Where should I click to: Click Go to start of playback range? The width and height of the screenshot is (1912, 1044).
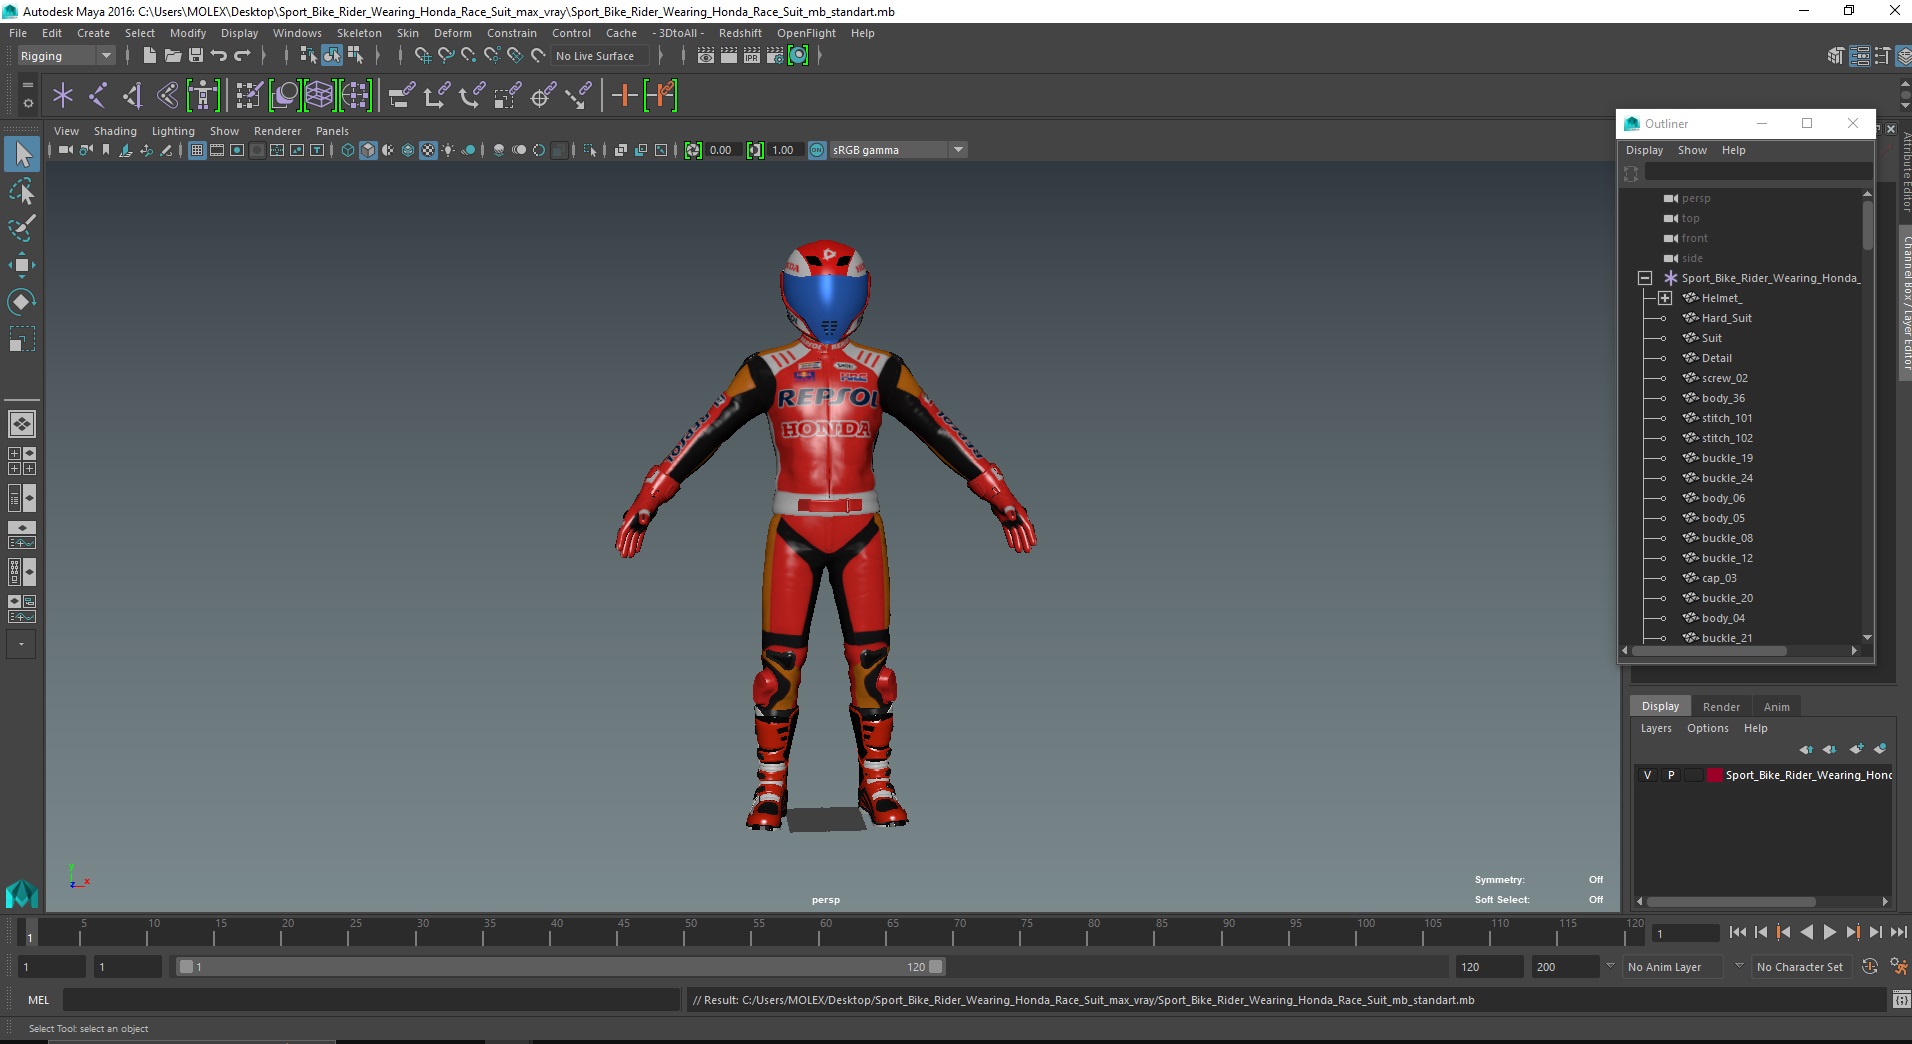[1737, 932]
